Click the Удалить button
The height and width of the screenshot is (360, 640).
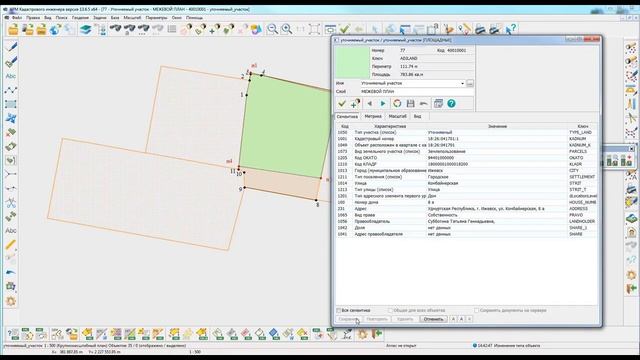coord(405,319)
